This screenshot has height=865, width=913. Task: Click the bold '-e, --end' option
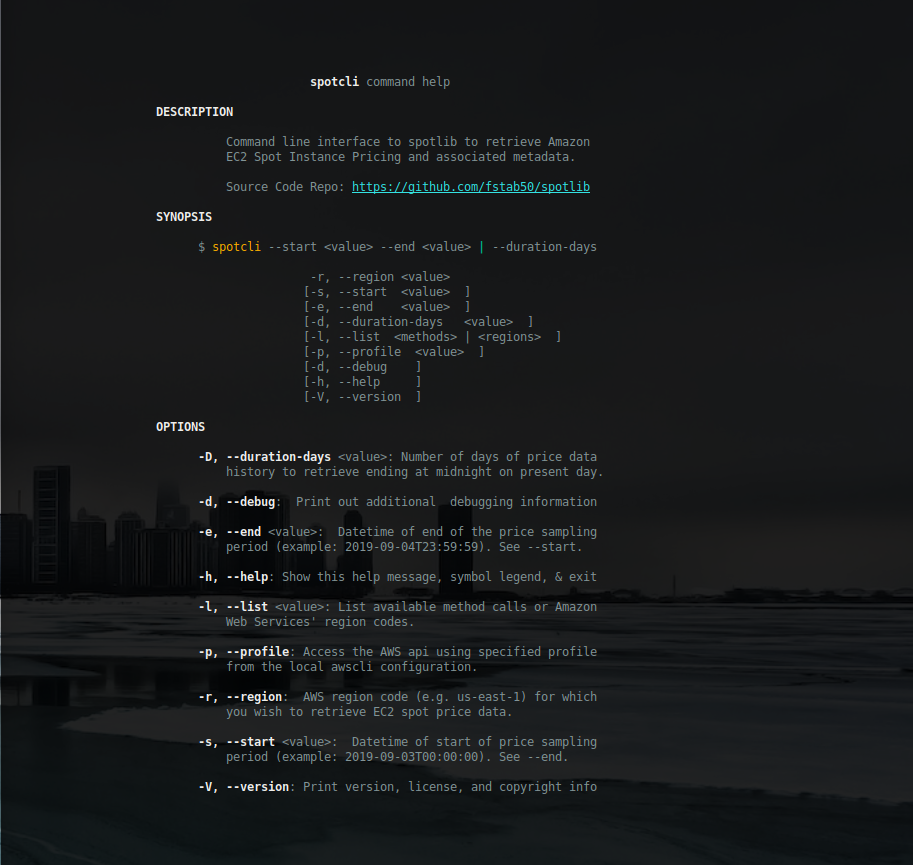(x=229, y=532)
